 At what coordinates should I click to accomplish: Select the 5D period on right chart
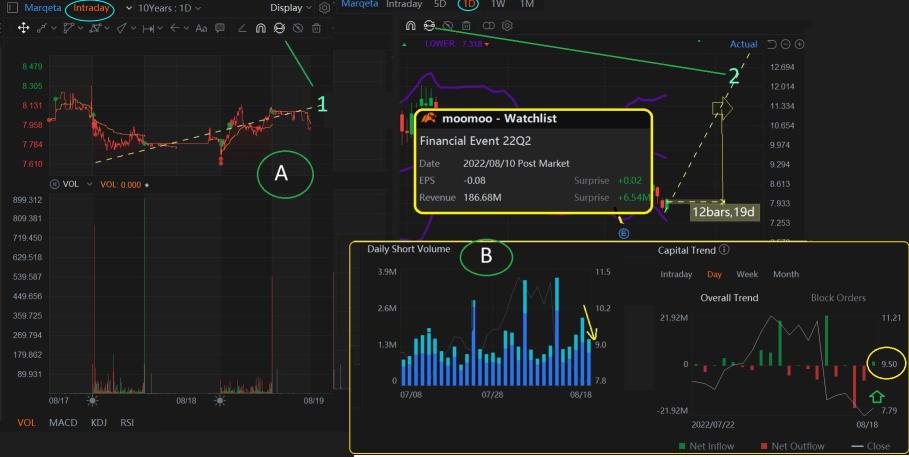[x=439, y=4]
